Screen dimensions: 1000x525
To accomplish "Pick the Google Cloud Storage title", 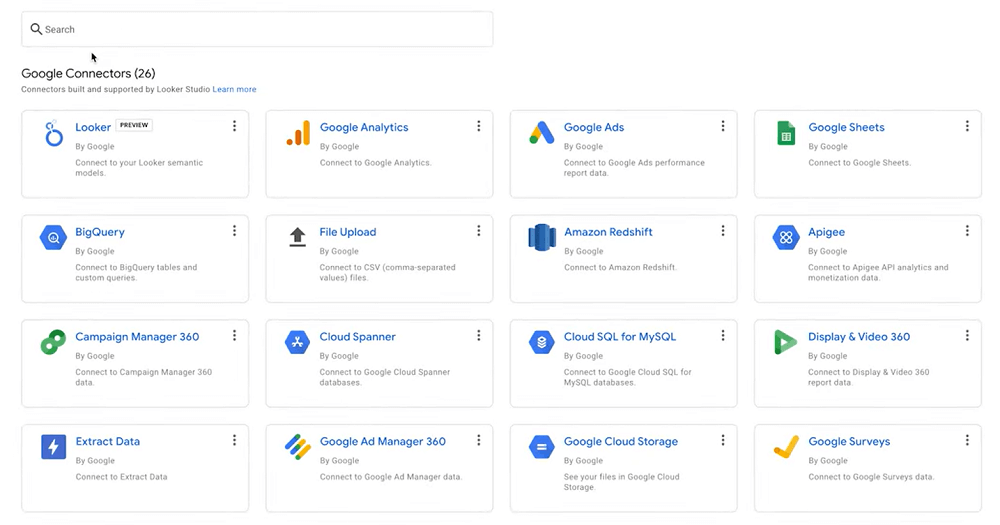I will (621, 441).
